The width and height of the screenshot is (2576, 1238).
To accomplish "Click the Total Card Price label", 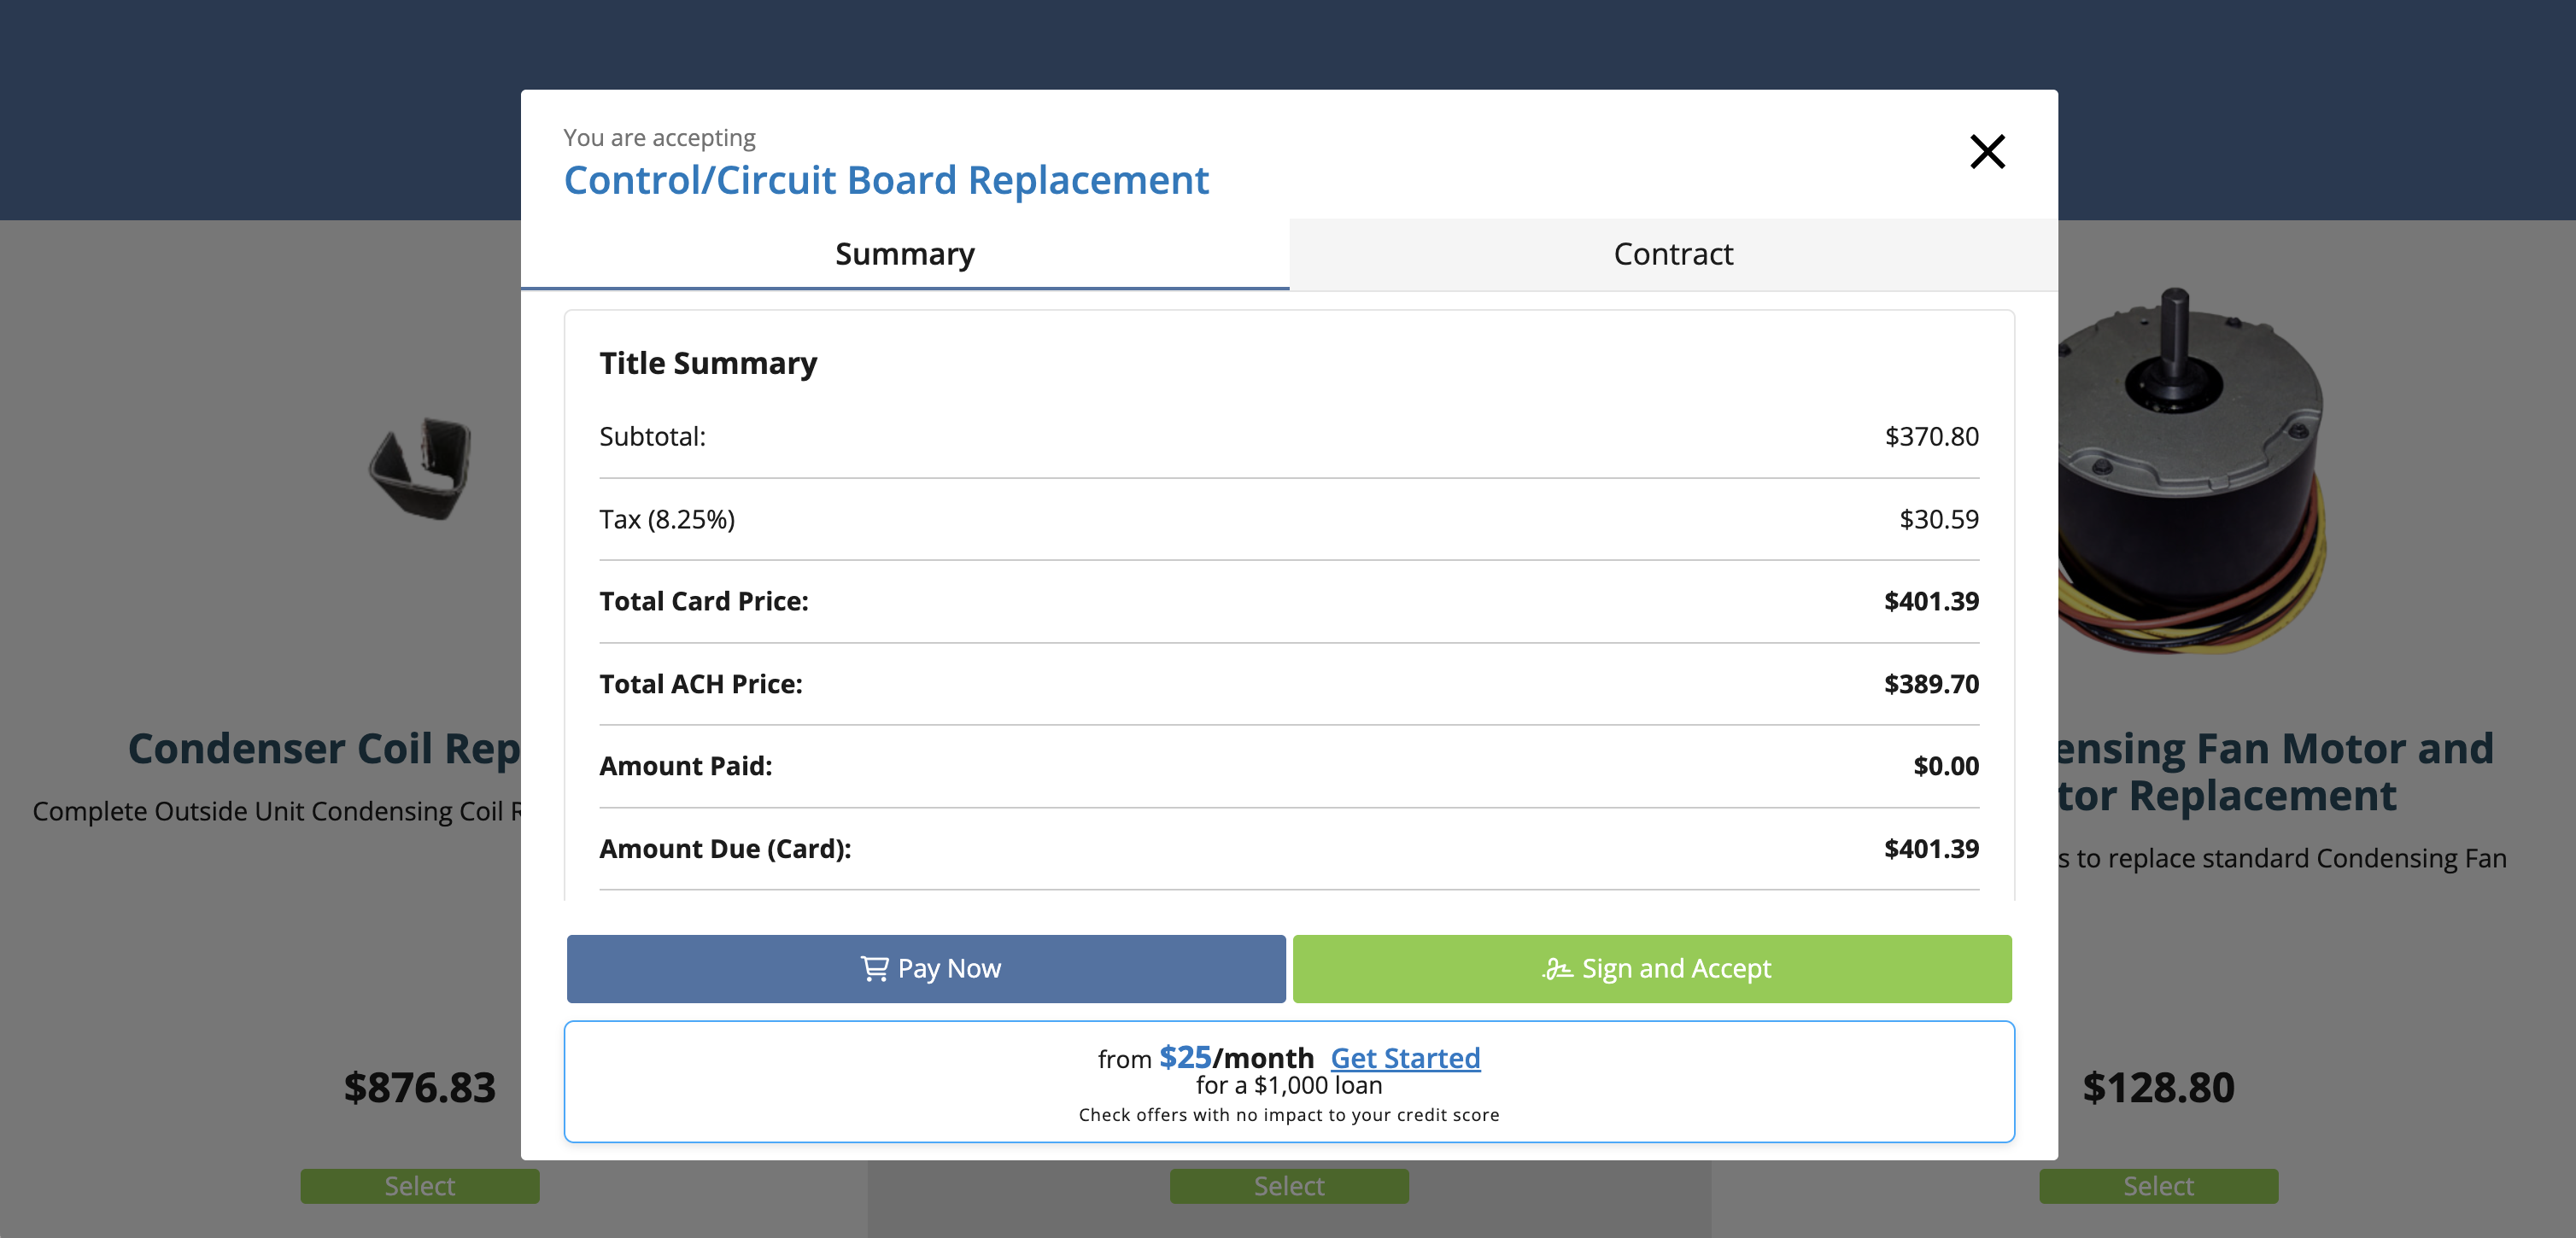I will click(x=704, y=601).
